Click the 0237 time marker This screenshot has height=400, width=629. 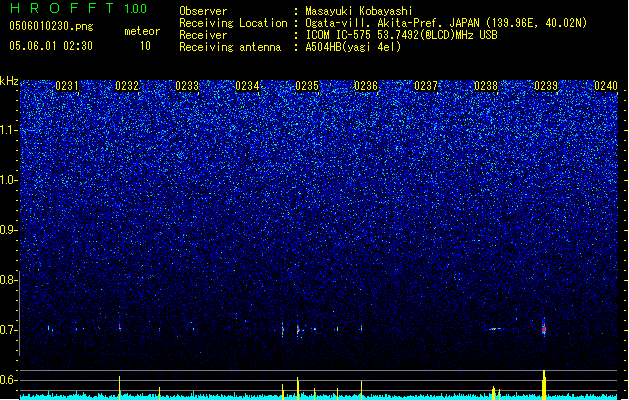426,86
